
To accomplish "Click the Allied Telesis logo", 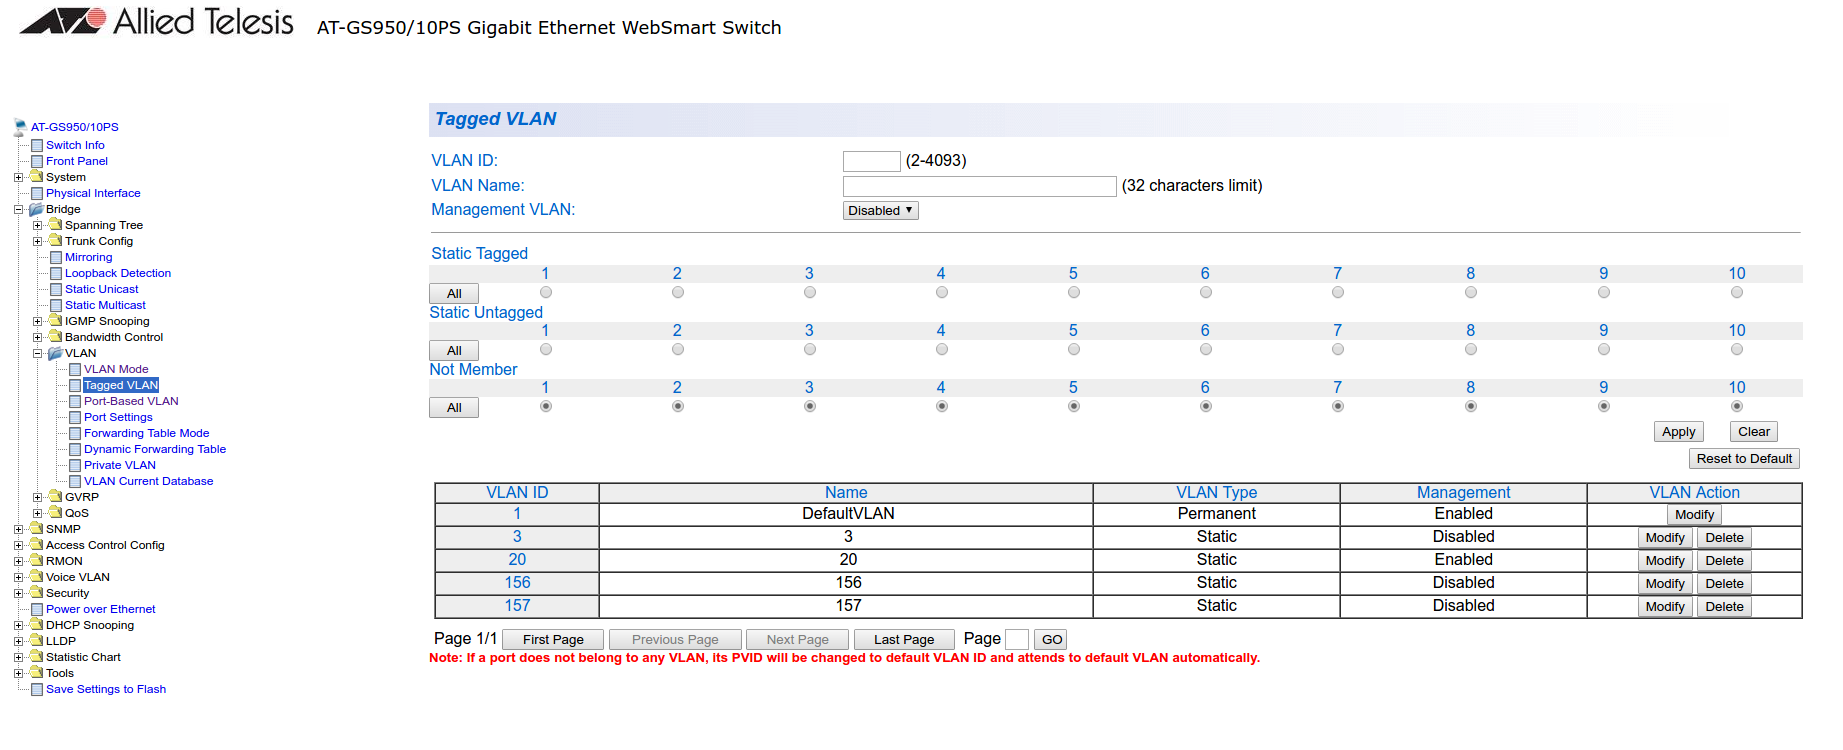I will pos(157,22).
